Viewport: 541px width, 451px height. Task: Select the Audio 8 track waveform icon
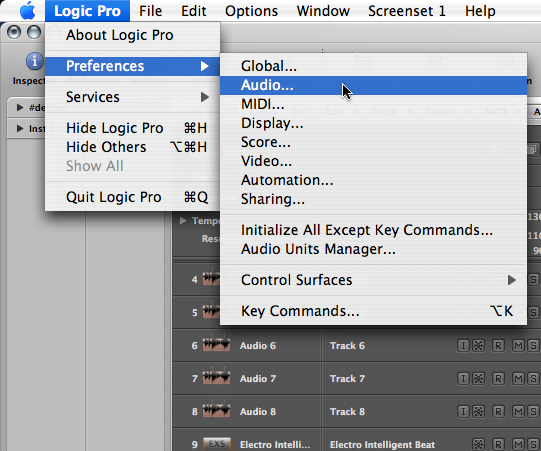tap(216, 410)
